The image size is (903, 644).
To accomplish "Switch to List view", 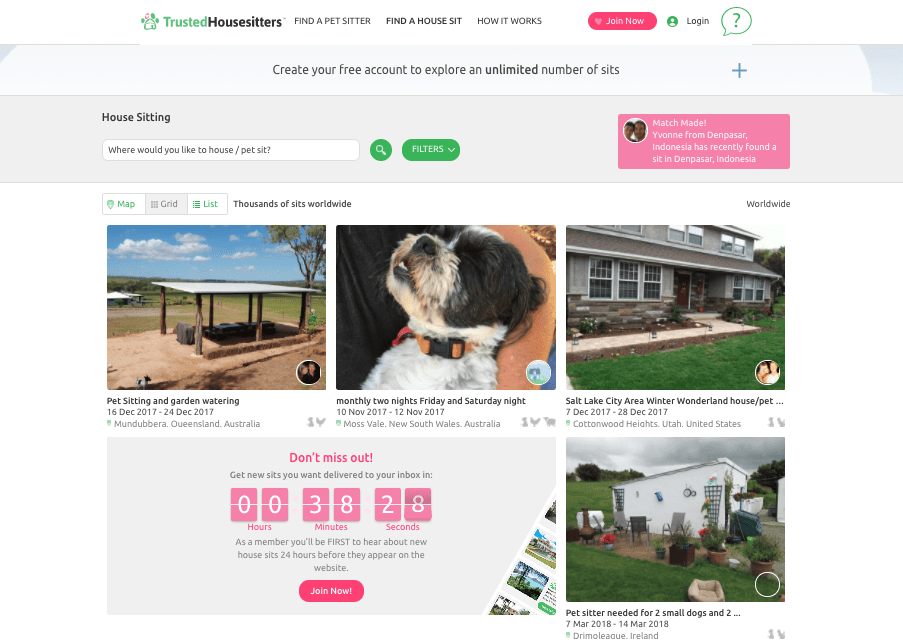I will coord(207,204).
